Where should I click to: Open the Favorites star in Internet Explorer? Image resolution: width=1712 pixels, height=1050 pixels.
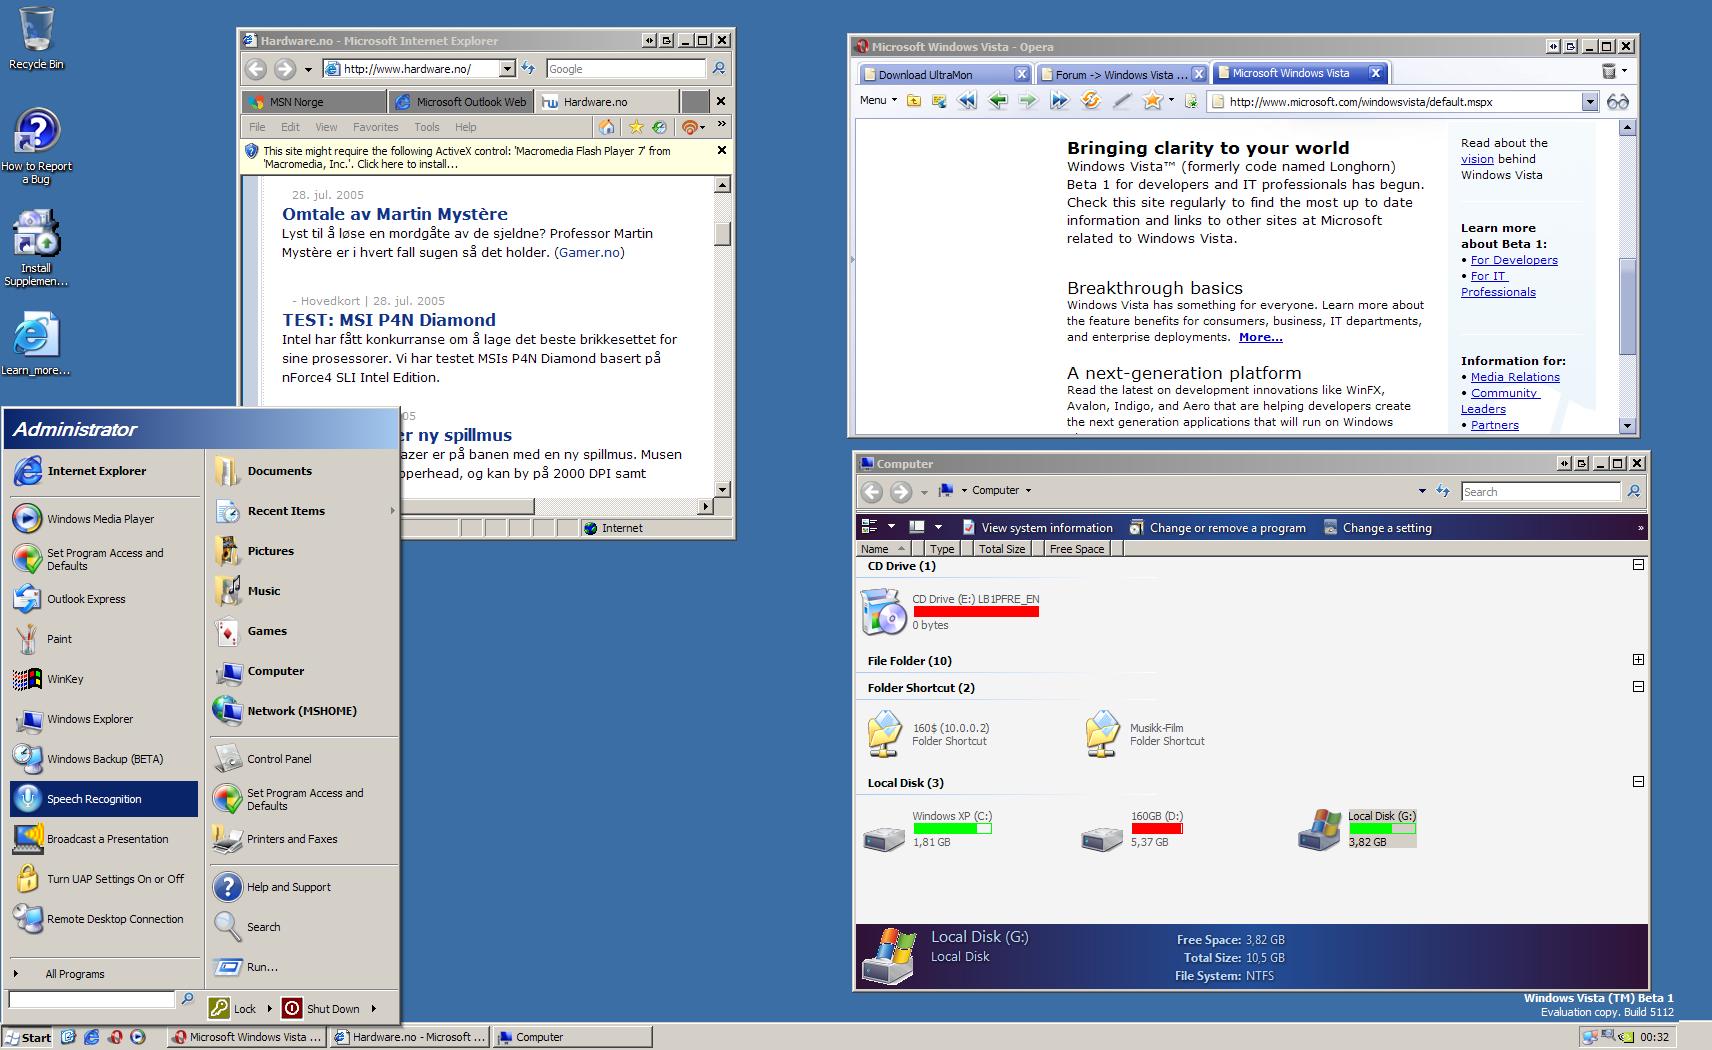click(x=635, y=127)
